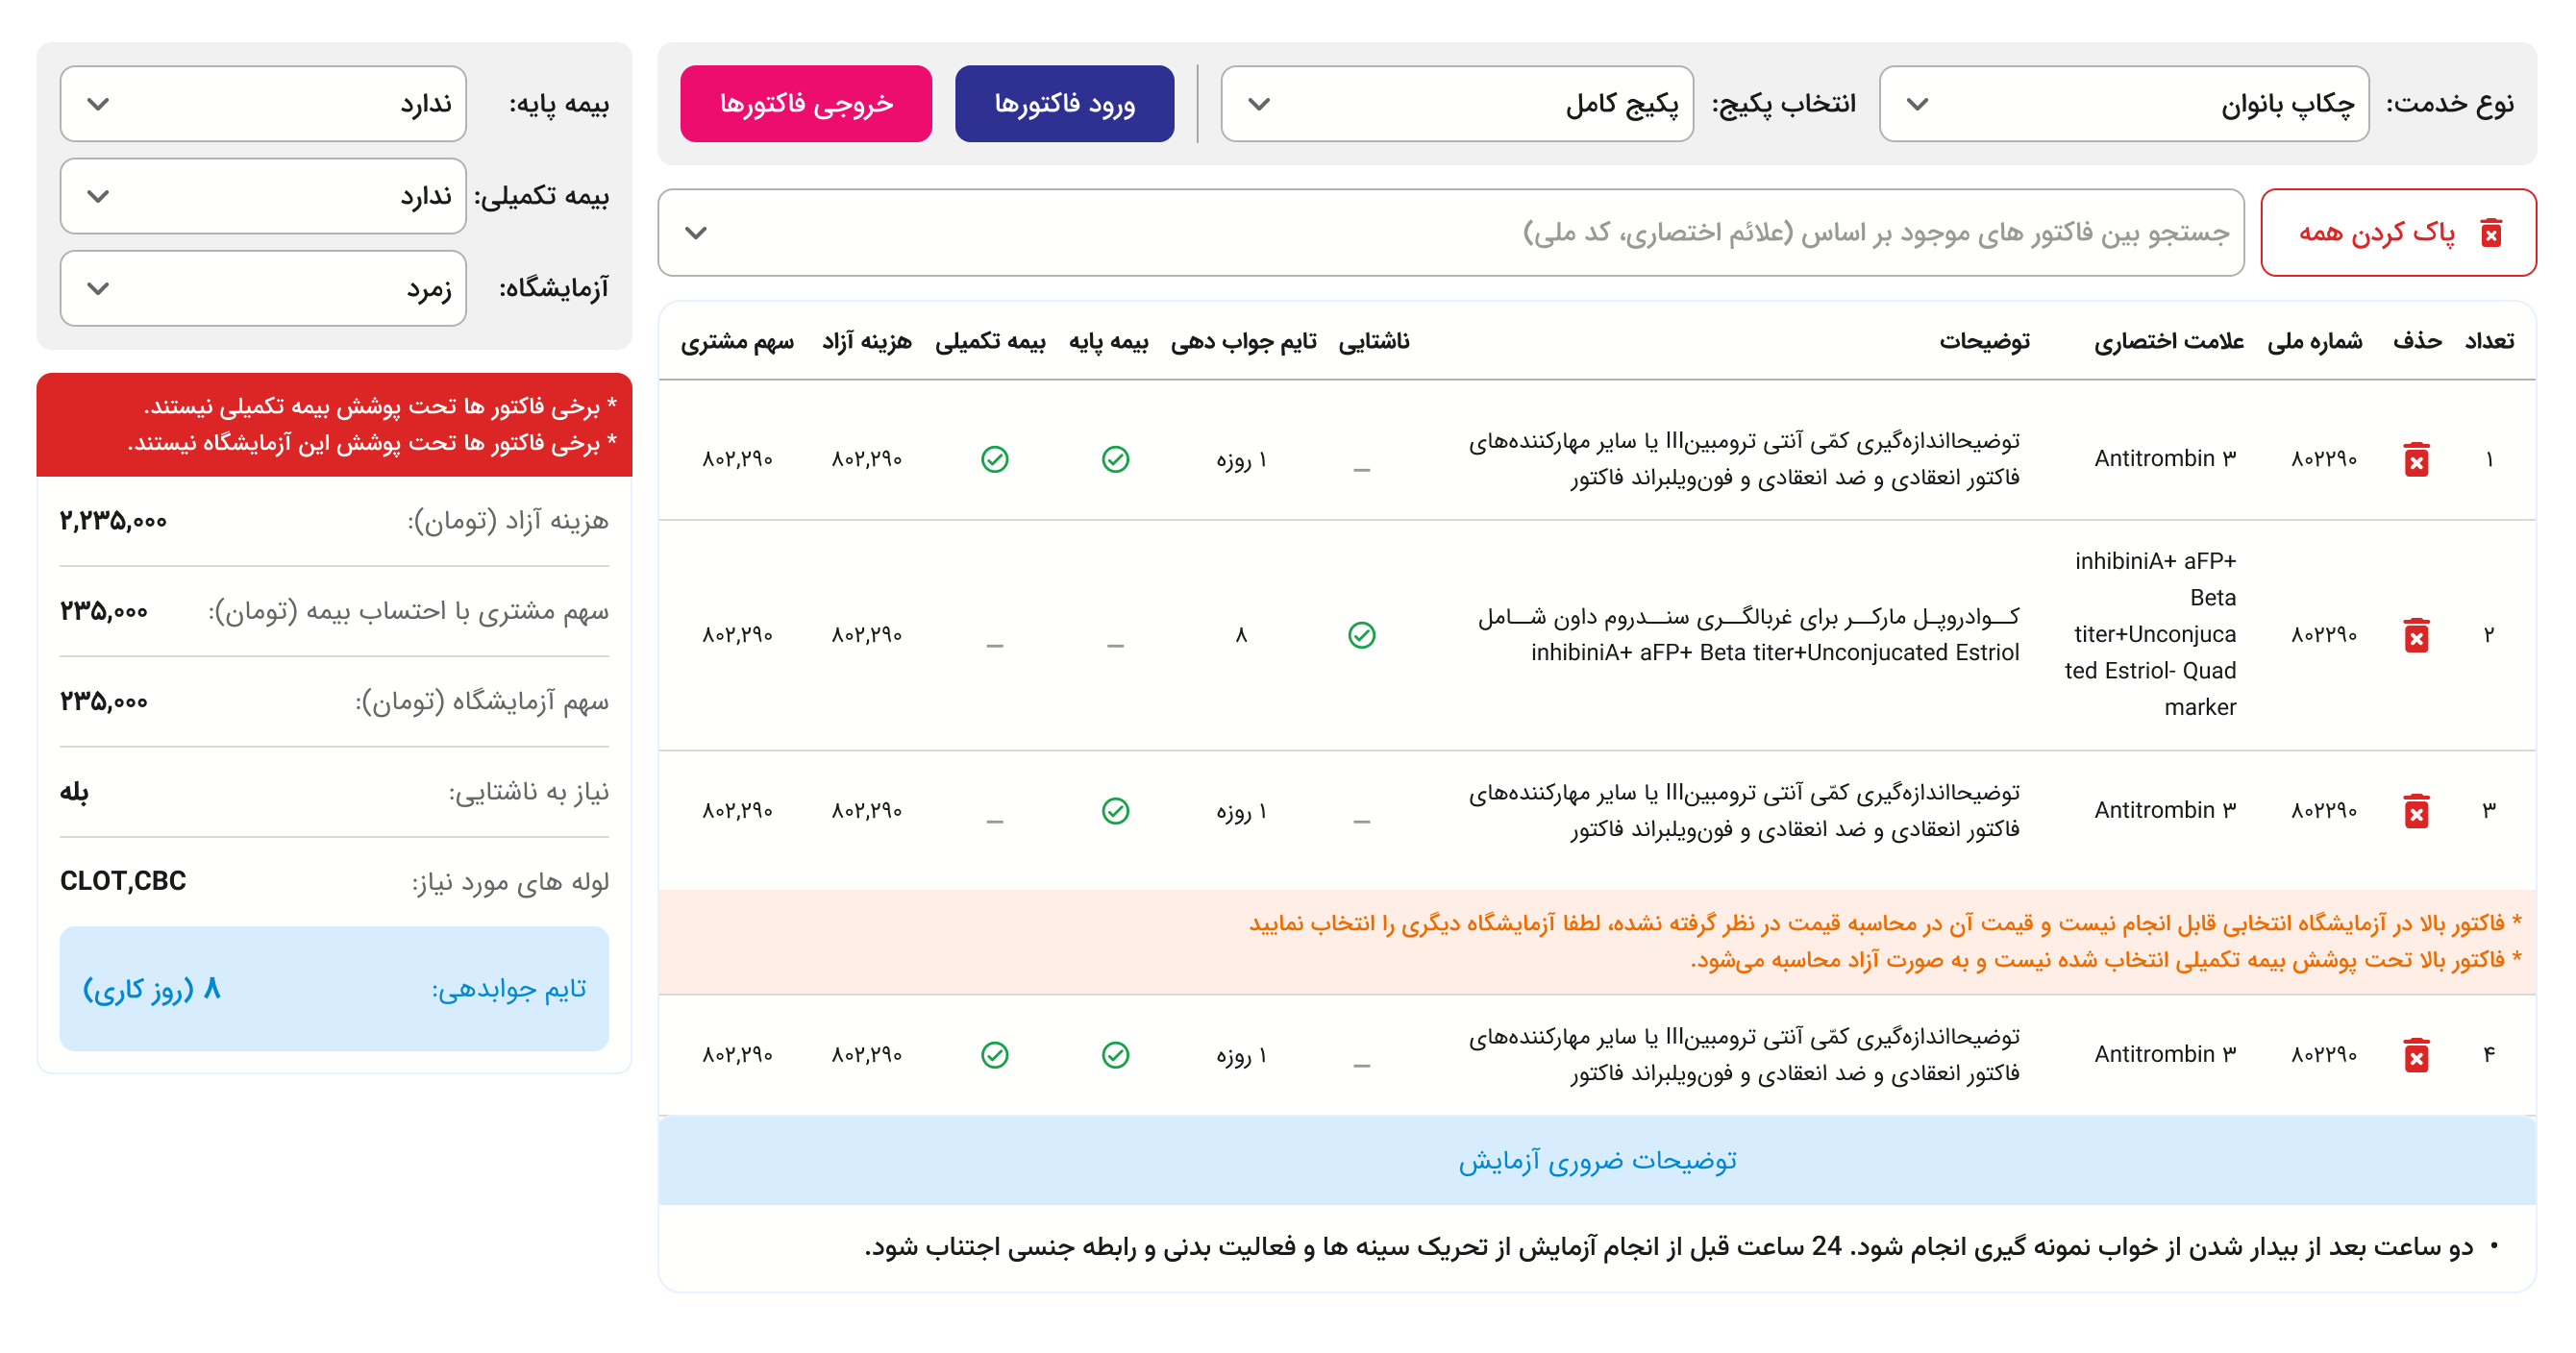Click تایم جوابدهی ۸ روز کاری box
This screenshot has width=2576, height=1353.
[334, 989]
